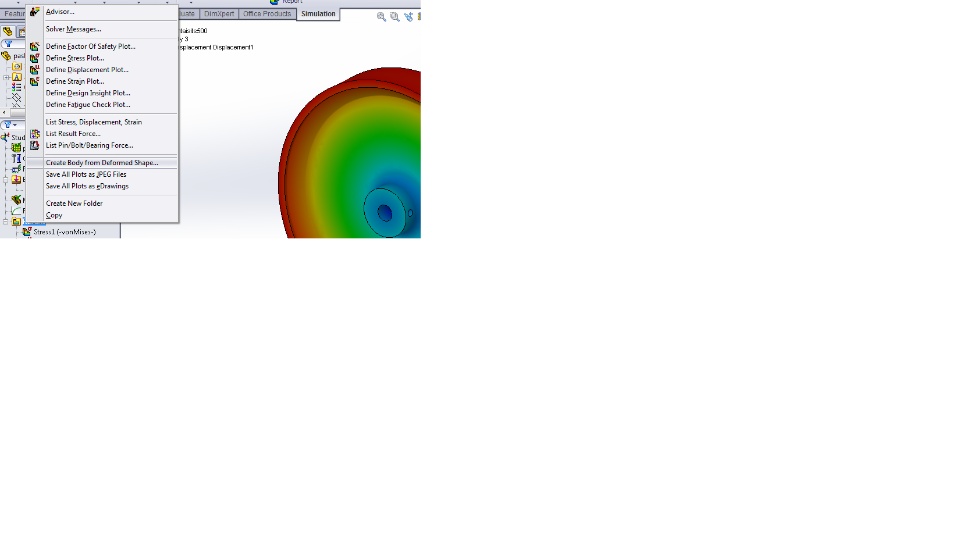This screenshot has width=960, height=557.
Task: Select the study root icon
Action: click(6, 137)
